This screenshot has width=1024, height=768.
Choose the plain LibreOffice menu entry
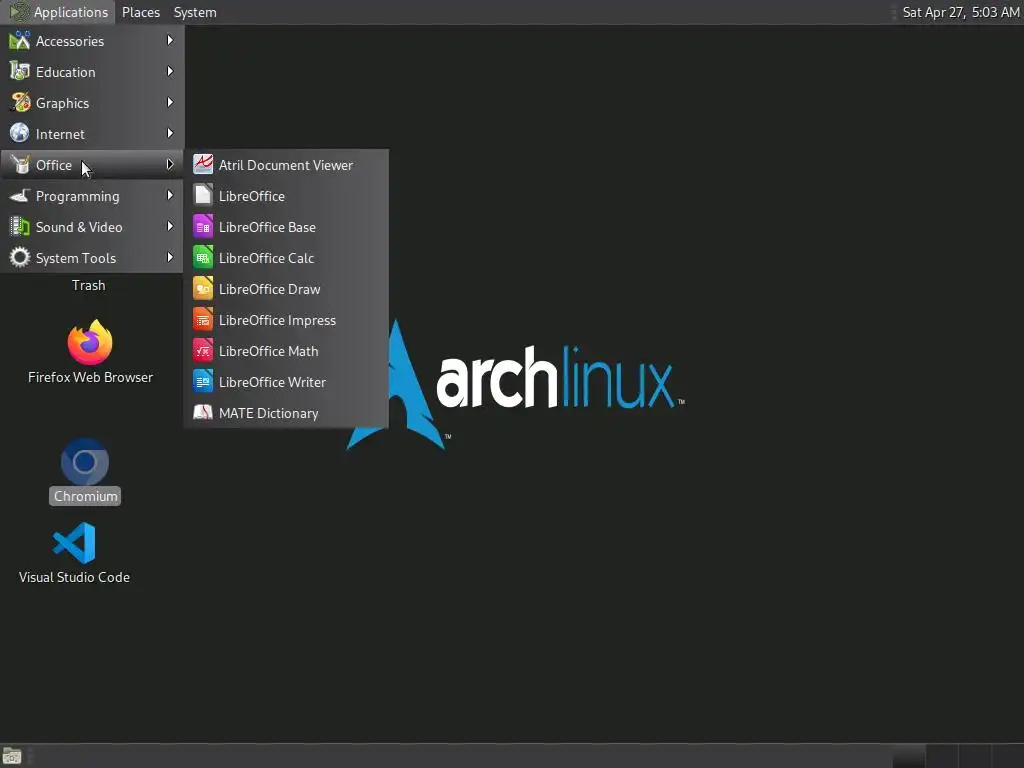pyautogui.click(x=287, y=196)
